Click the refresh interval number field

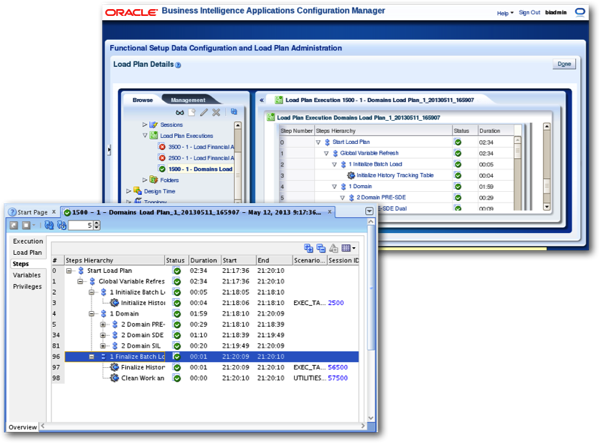(80, 225)
